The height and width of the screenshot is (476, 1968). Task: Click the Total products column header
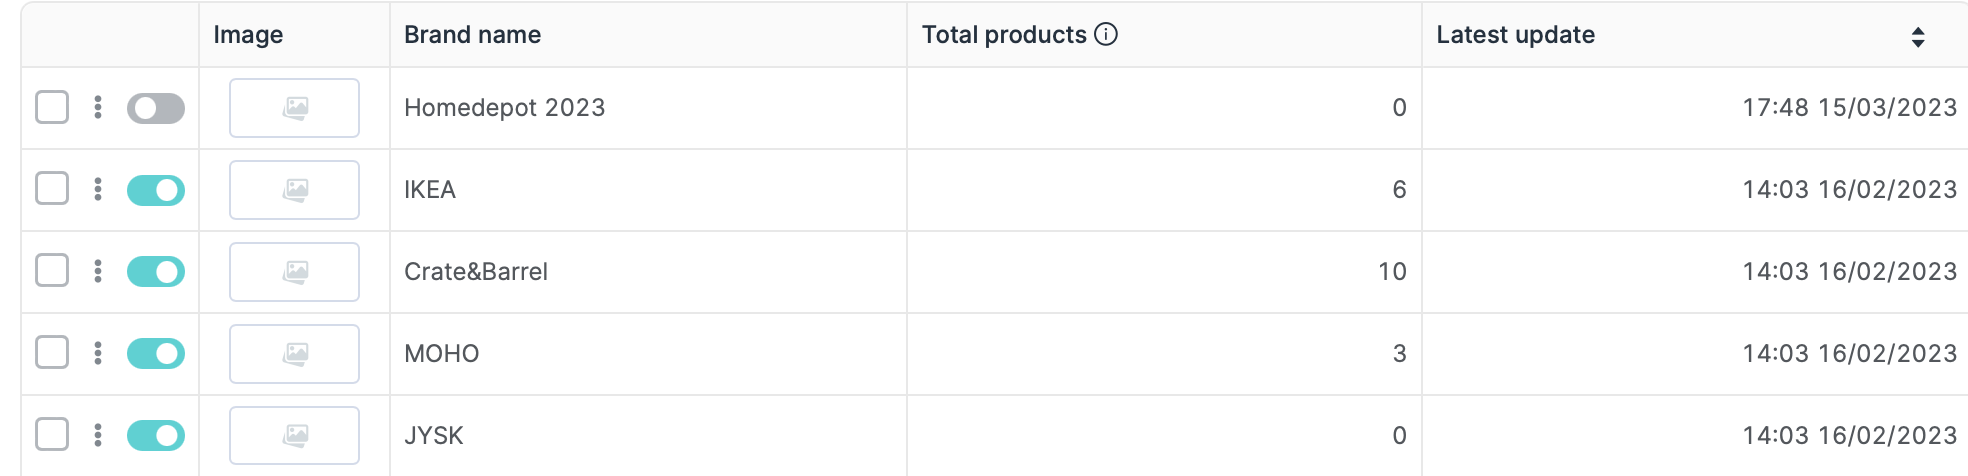(x=1003, y=35)
